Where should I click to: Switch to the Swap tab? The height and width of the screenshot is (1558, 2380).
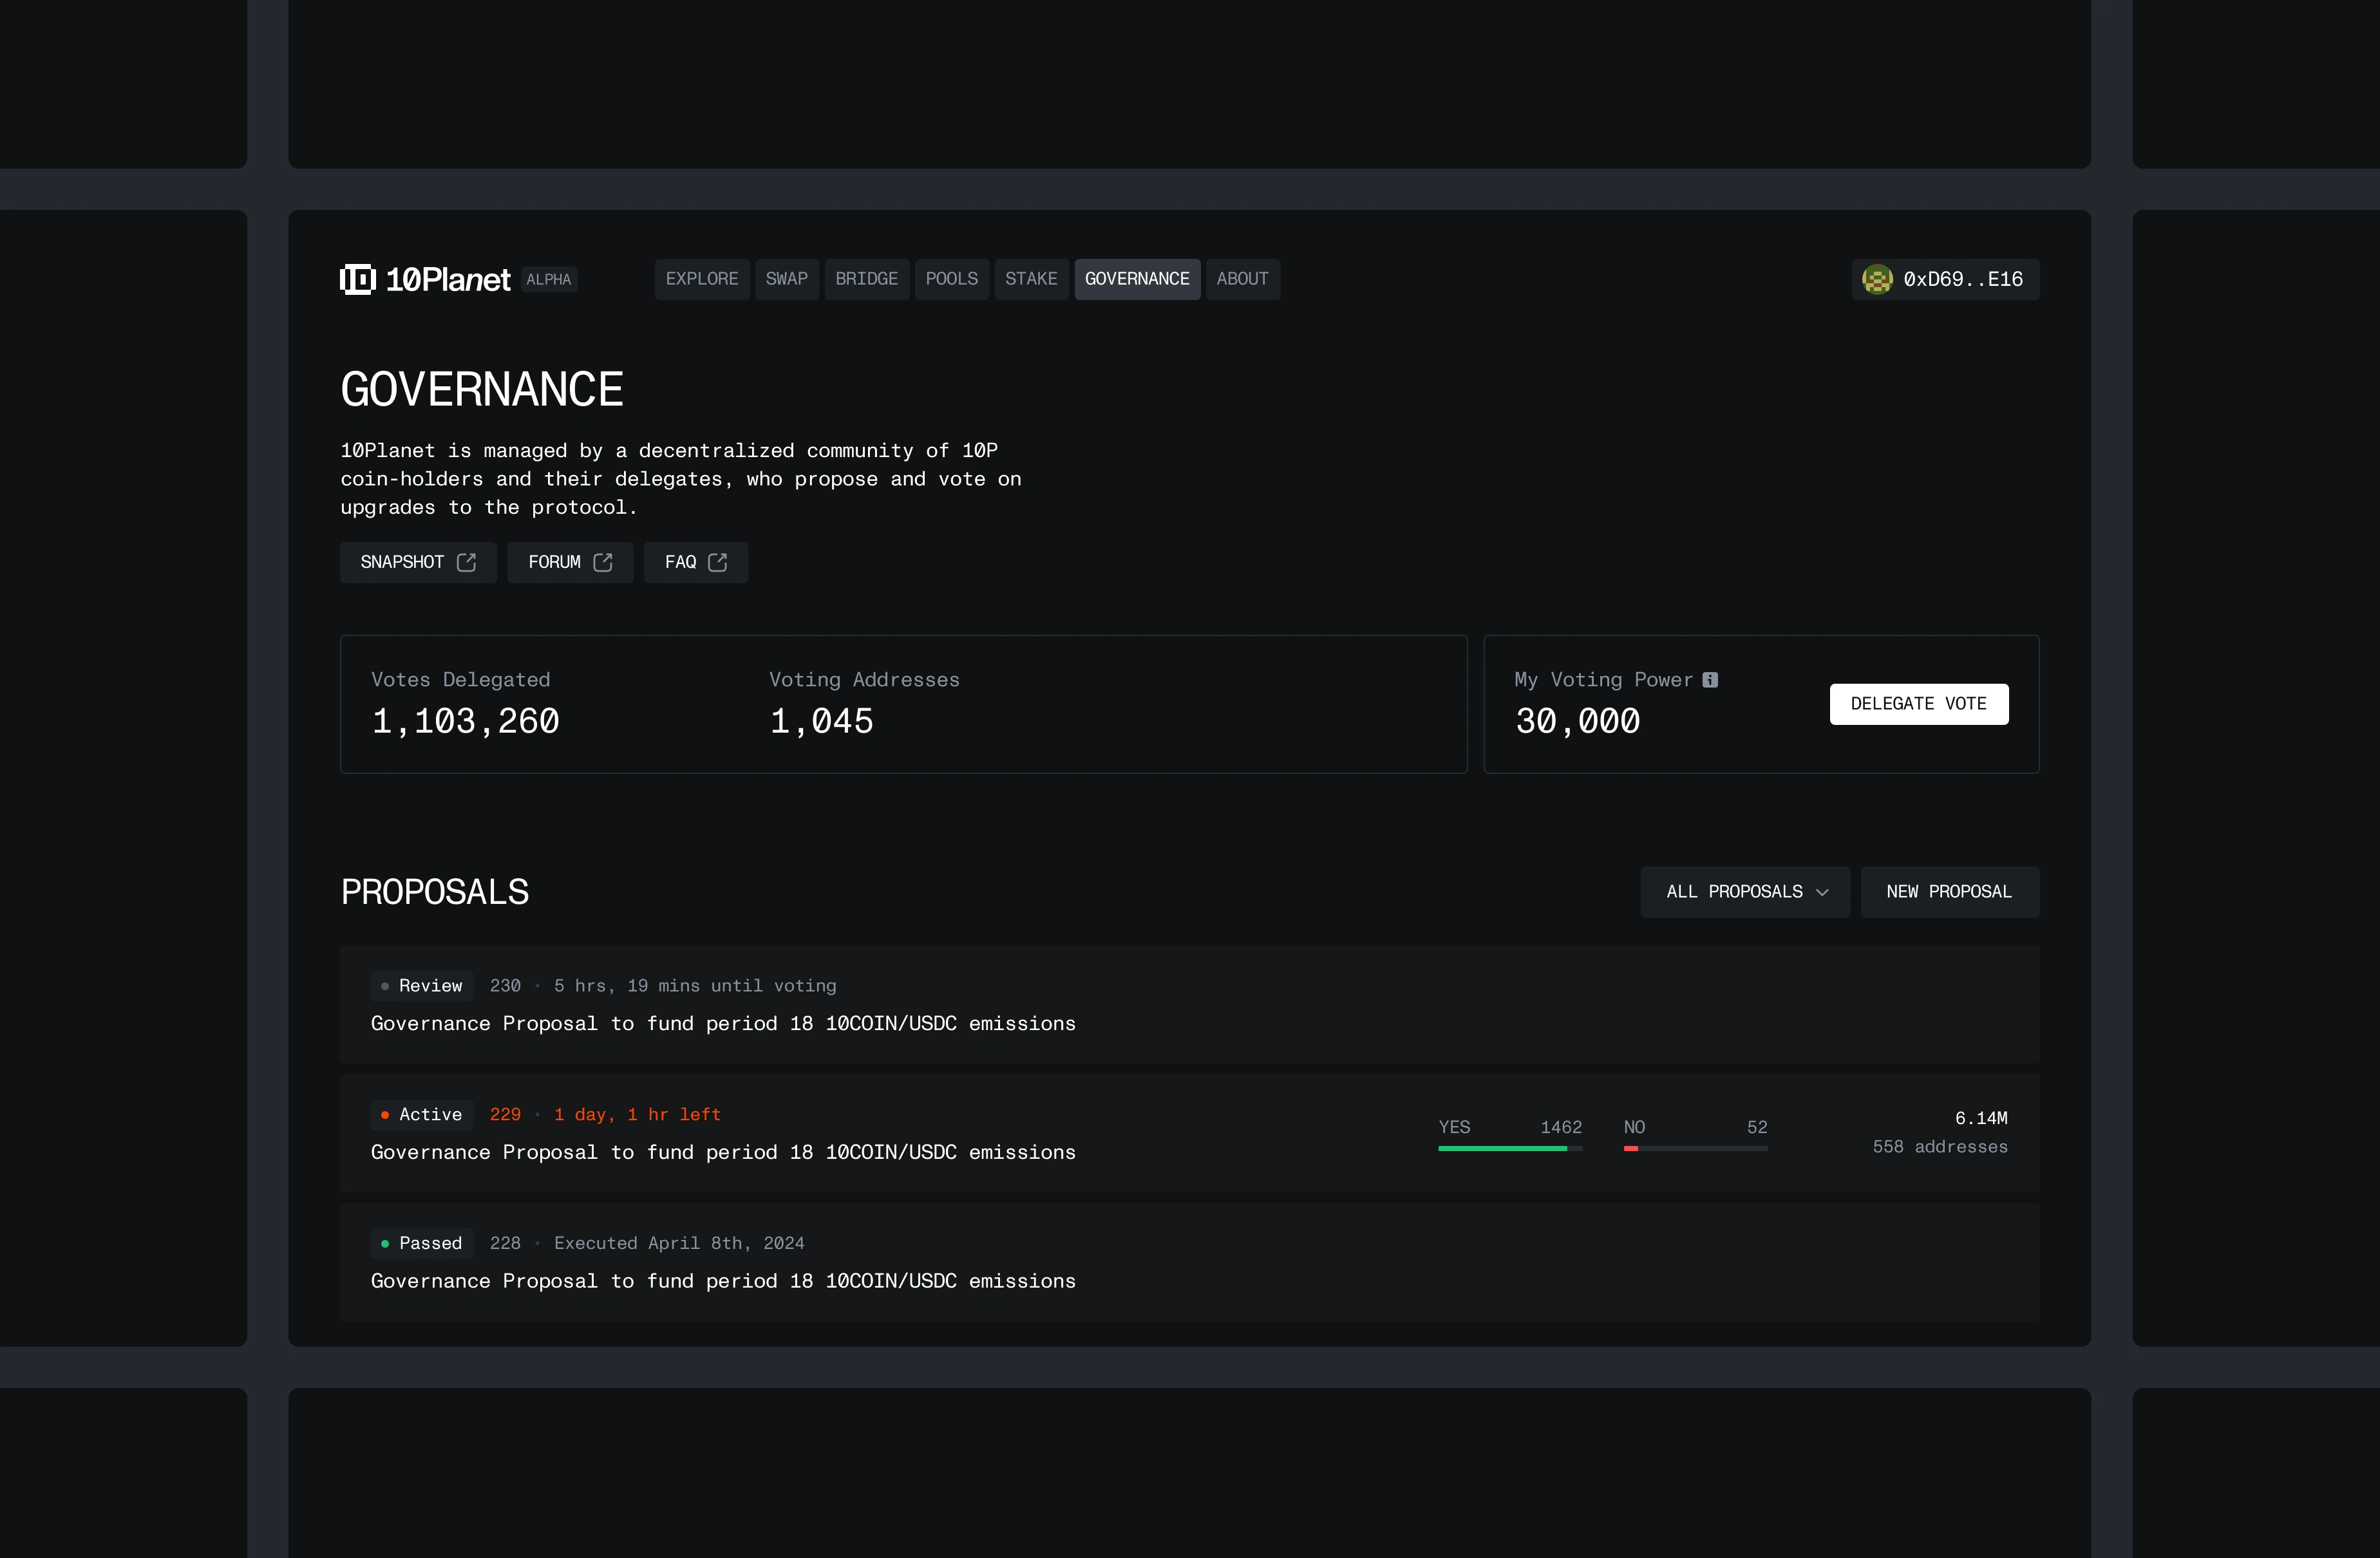click(787, 279)
